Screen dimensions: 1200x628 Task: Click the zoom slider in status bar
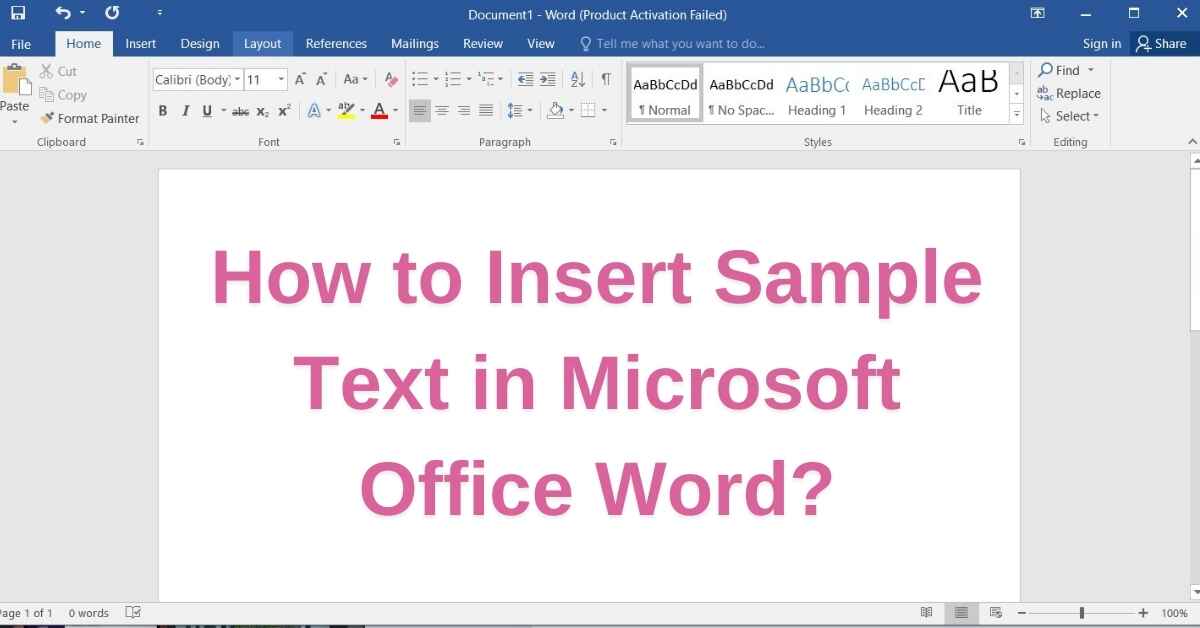pyautogui.click(x=1081, y=613)
